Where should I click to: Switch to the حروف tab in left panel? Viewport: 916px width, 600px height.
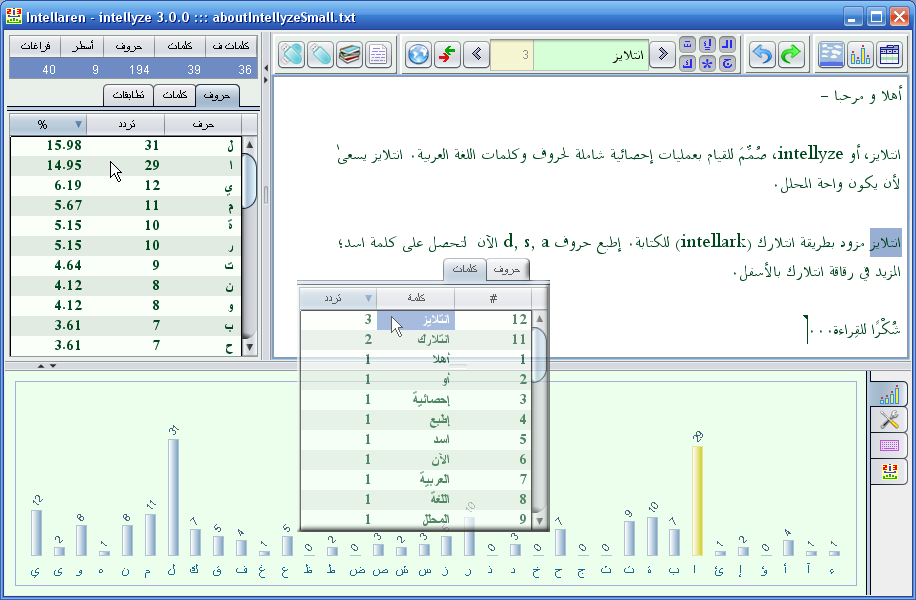pyautogui.click(x=217, y=95)
